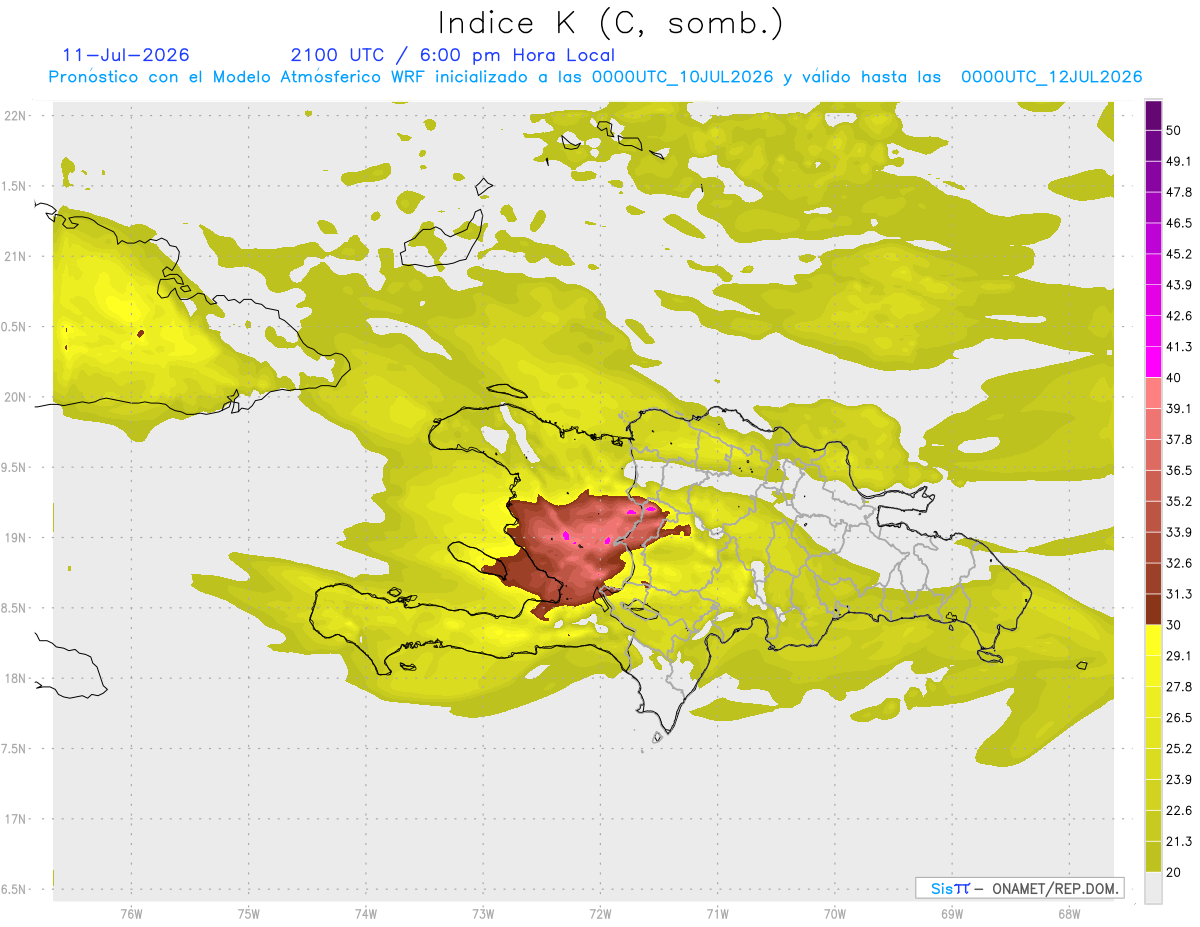Click the legend value "46.5"
Screen dimensions: 1200x927
click(1180, 223)
